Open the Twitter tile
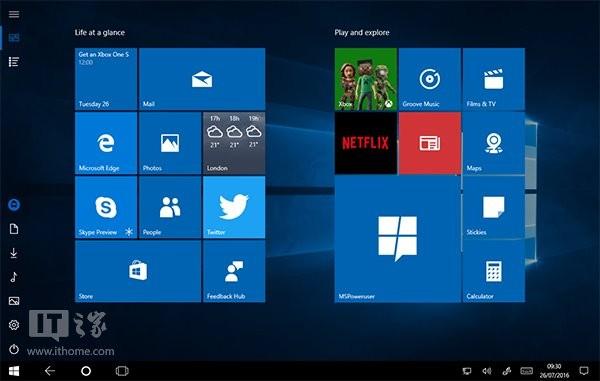Image resolution: width=600 pixels, height=381 pixels. pyautogui.click(x=234, y=207)
